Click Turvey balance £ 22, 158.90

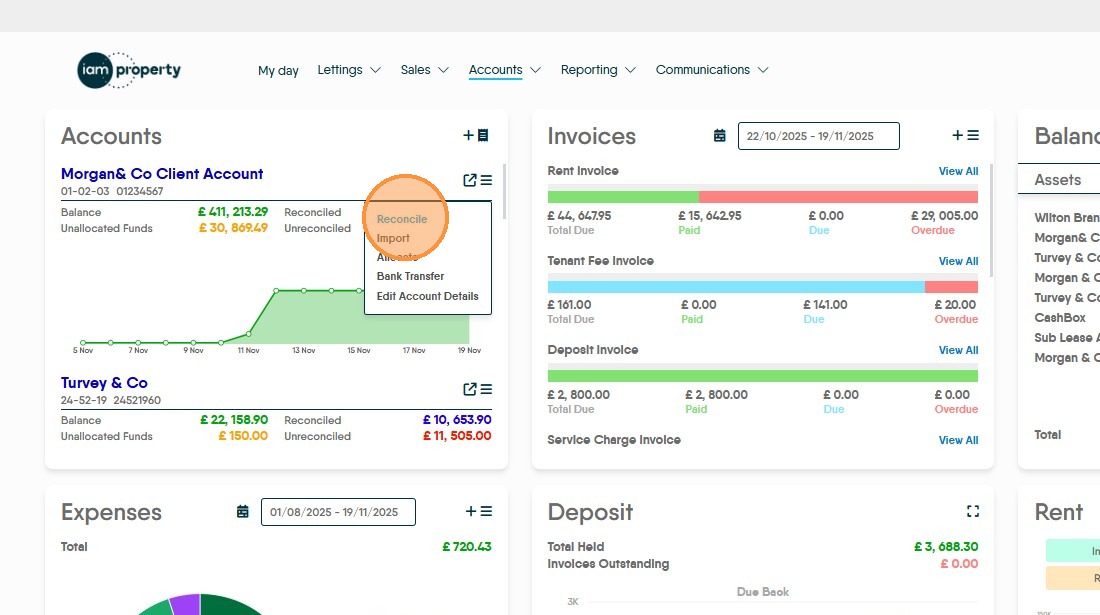coord(234,419)
